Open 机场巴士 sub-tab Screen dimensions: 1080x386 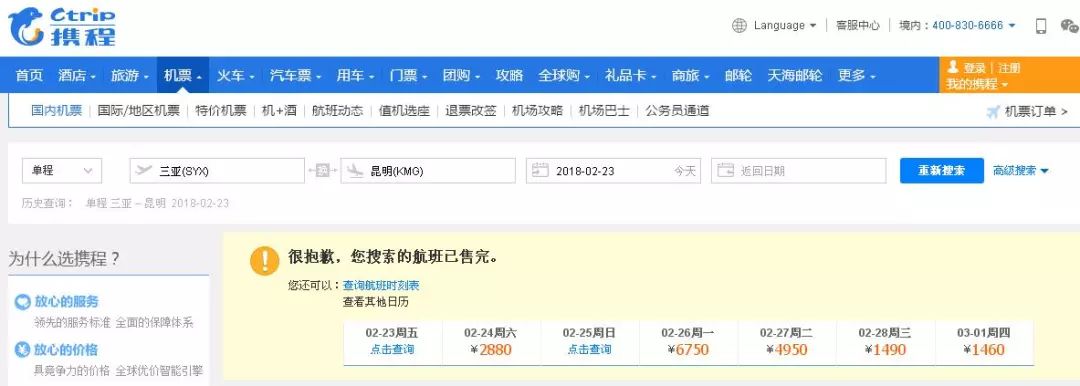(604, 110)
